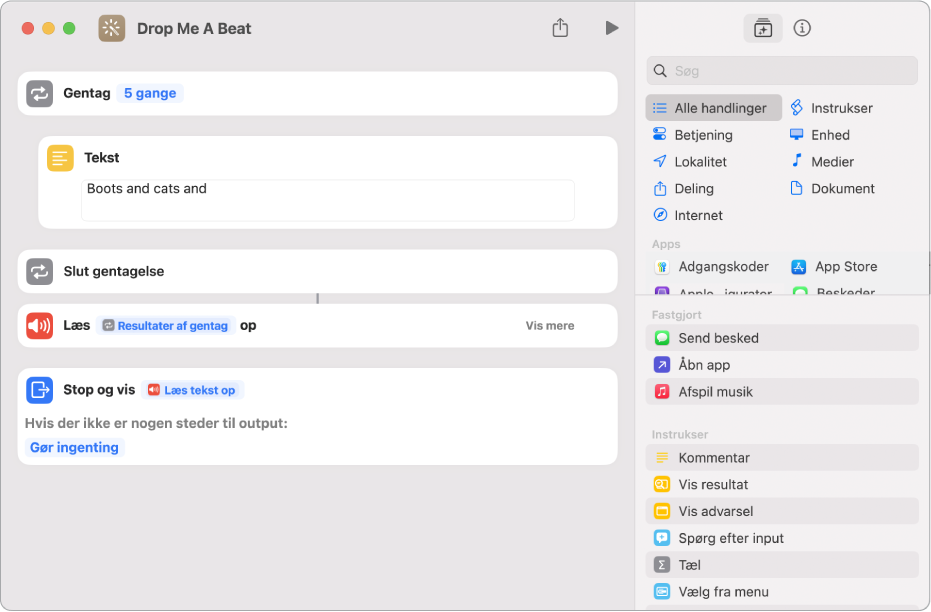Screen dimensions: 931x612
Task: Select the Resultater af gentag variable
Action: (x=166, y=326)
